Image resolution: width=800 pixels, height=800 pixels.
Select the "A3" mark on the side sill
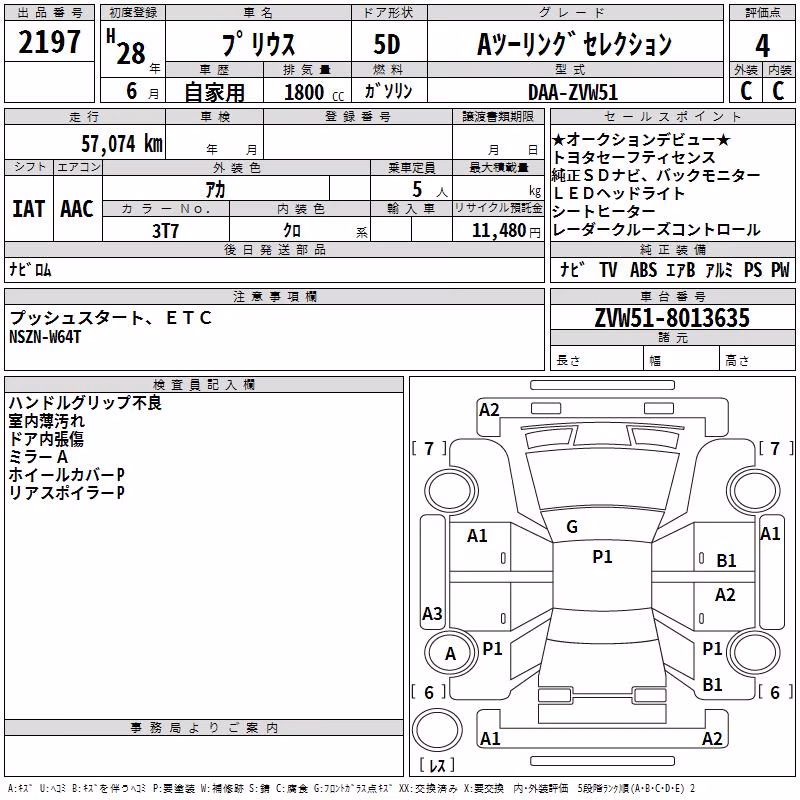pos(432,613)
